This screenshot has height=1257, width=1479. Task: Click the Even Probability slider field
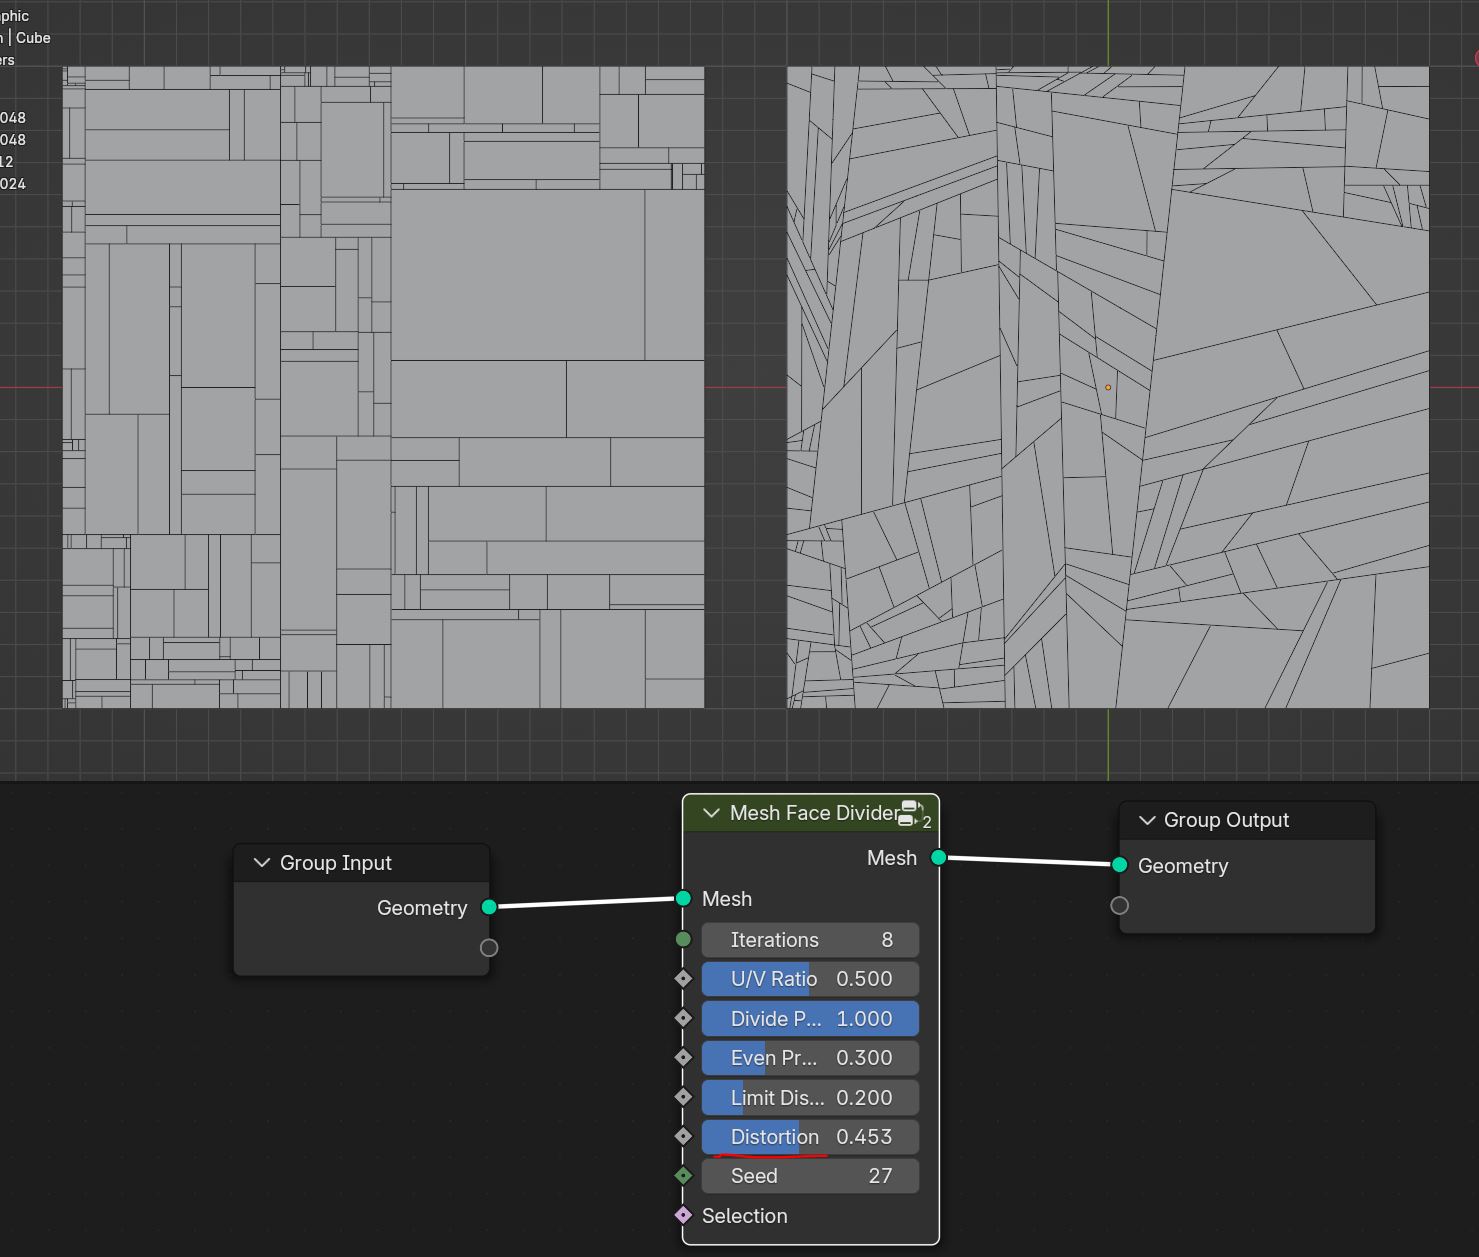[810, 1058]
